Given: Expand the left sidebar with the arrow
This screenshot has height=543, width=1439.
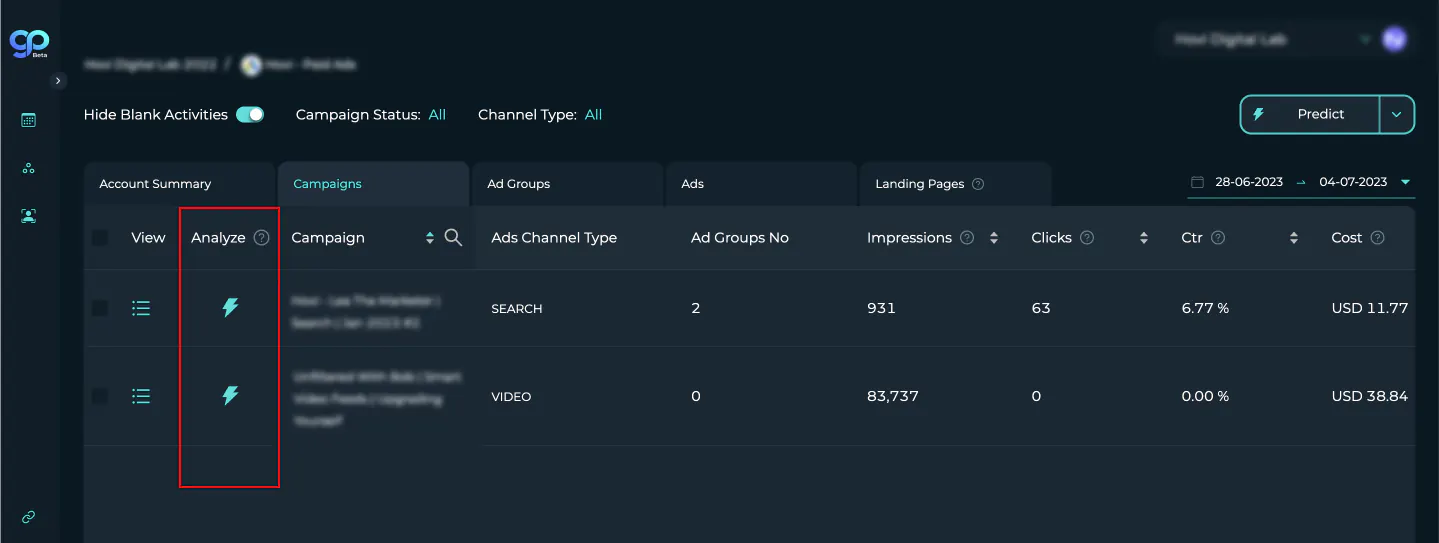Looking at the screenshot, I should click(x=59, y=80).
